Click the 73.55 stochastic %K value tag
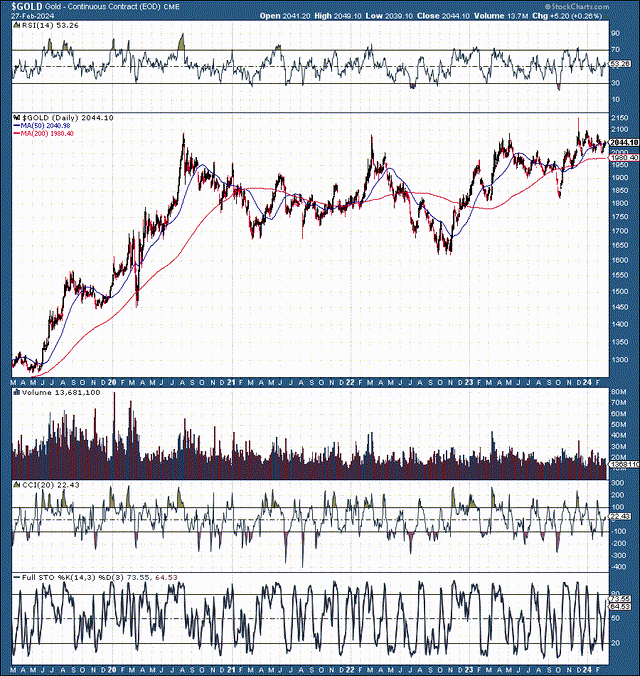640x676 pixels. pos(620,599)
